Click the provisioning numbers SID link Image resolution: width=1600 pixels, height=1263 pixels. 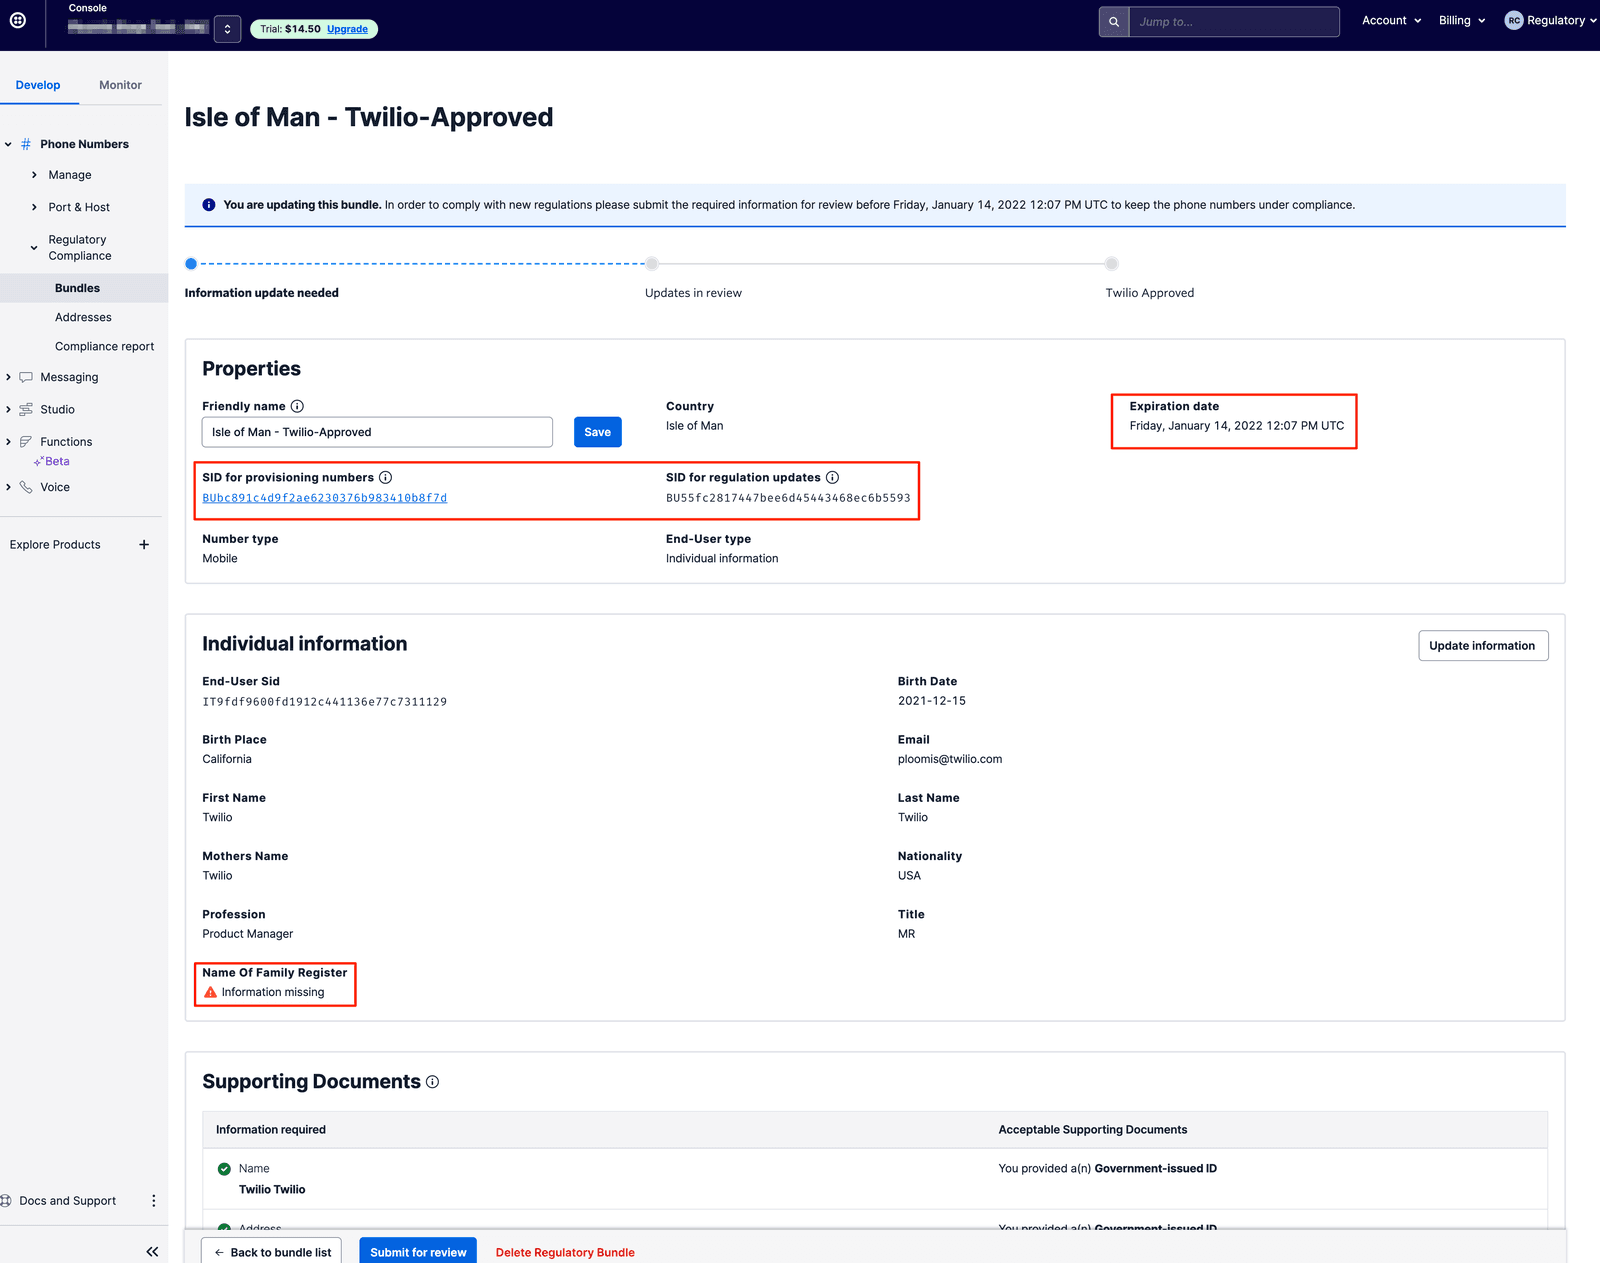coord(324,498)
